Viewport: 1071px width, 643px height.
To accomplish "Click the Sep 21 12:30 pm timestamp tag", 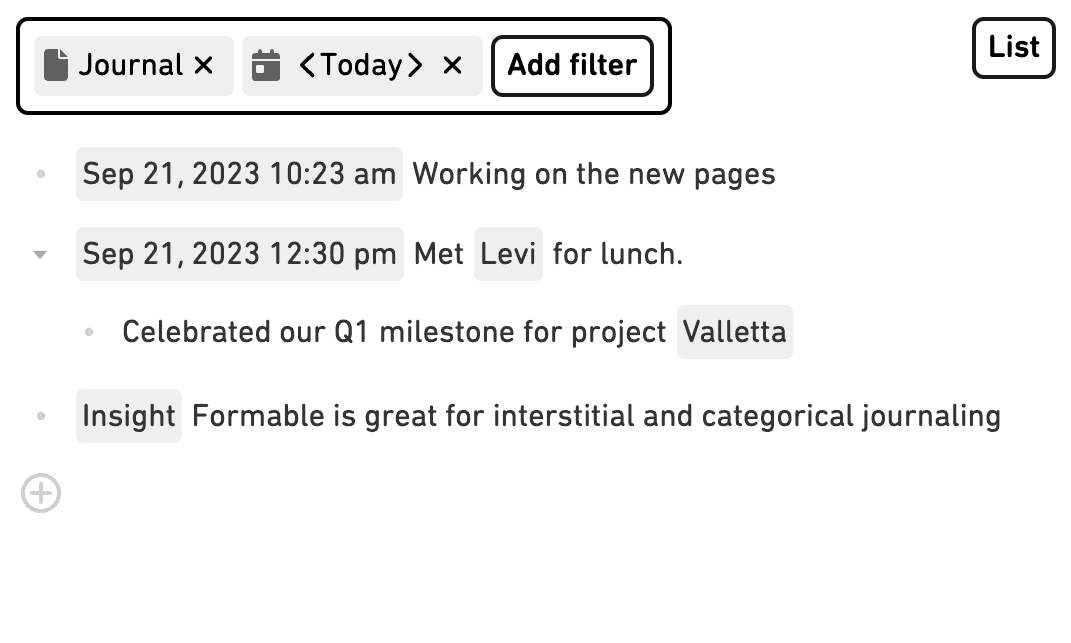I will tap(239, 254).
